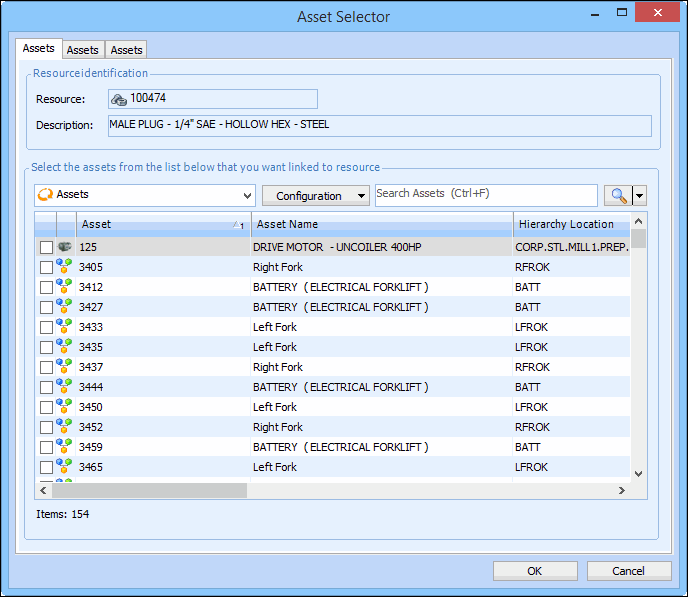The image size is (688, 597).
Task: Click the orange Assets icon in combo box
Action: pos(45,195)
